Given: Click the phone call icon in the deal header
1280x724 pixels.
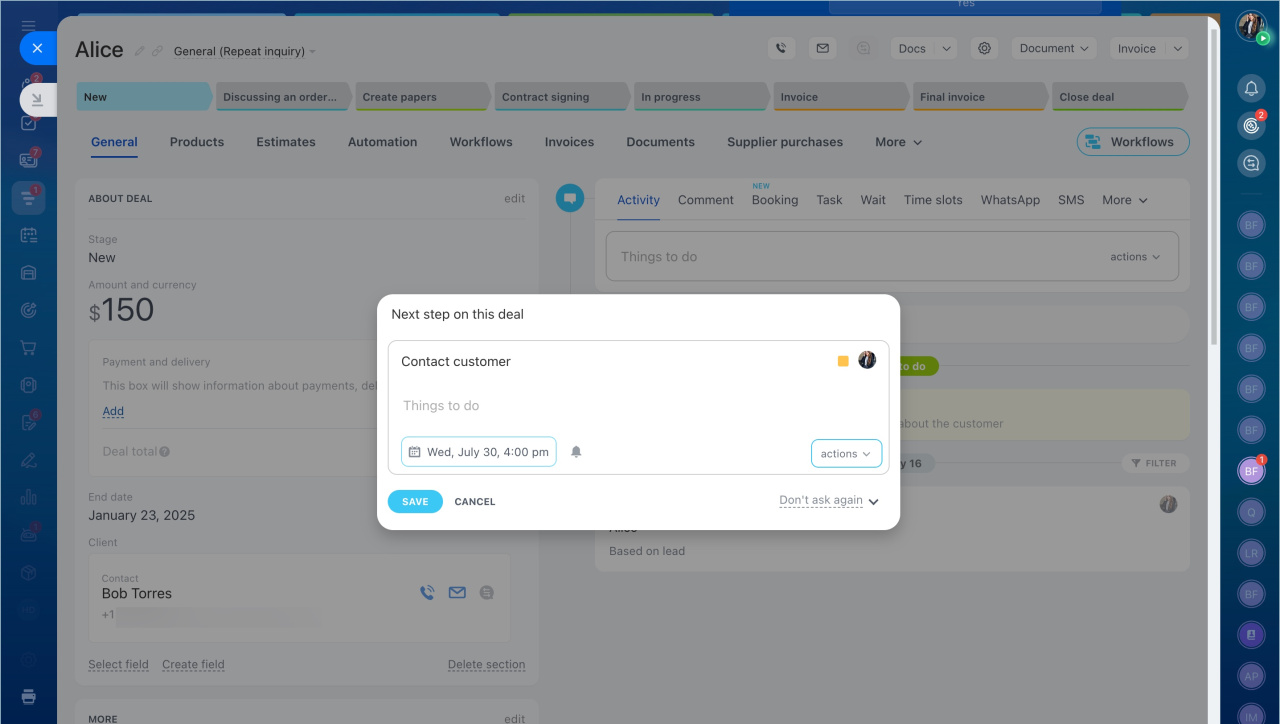Looking at the screenshot, I should coord(781,48).
